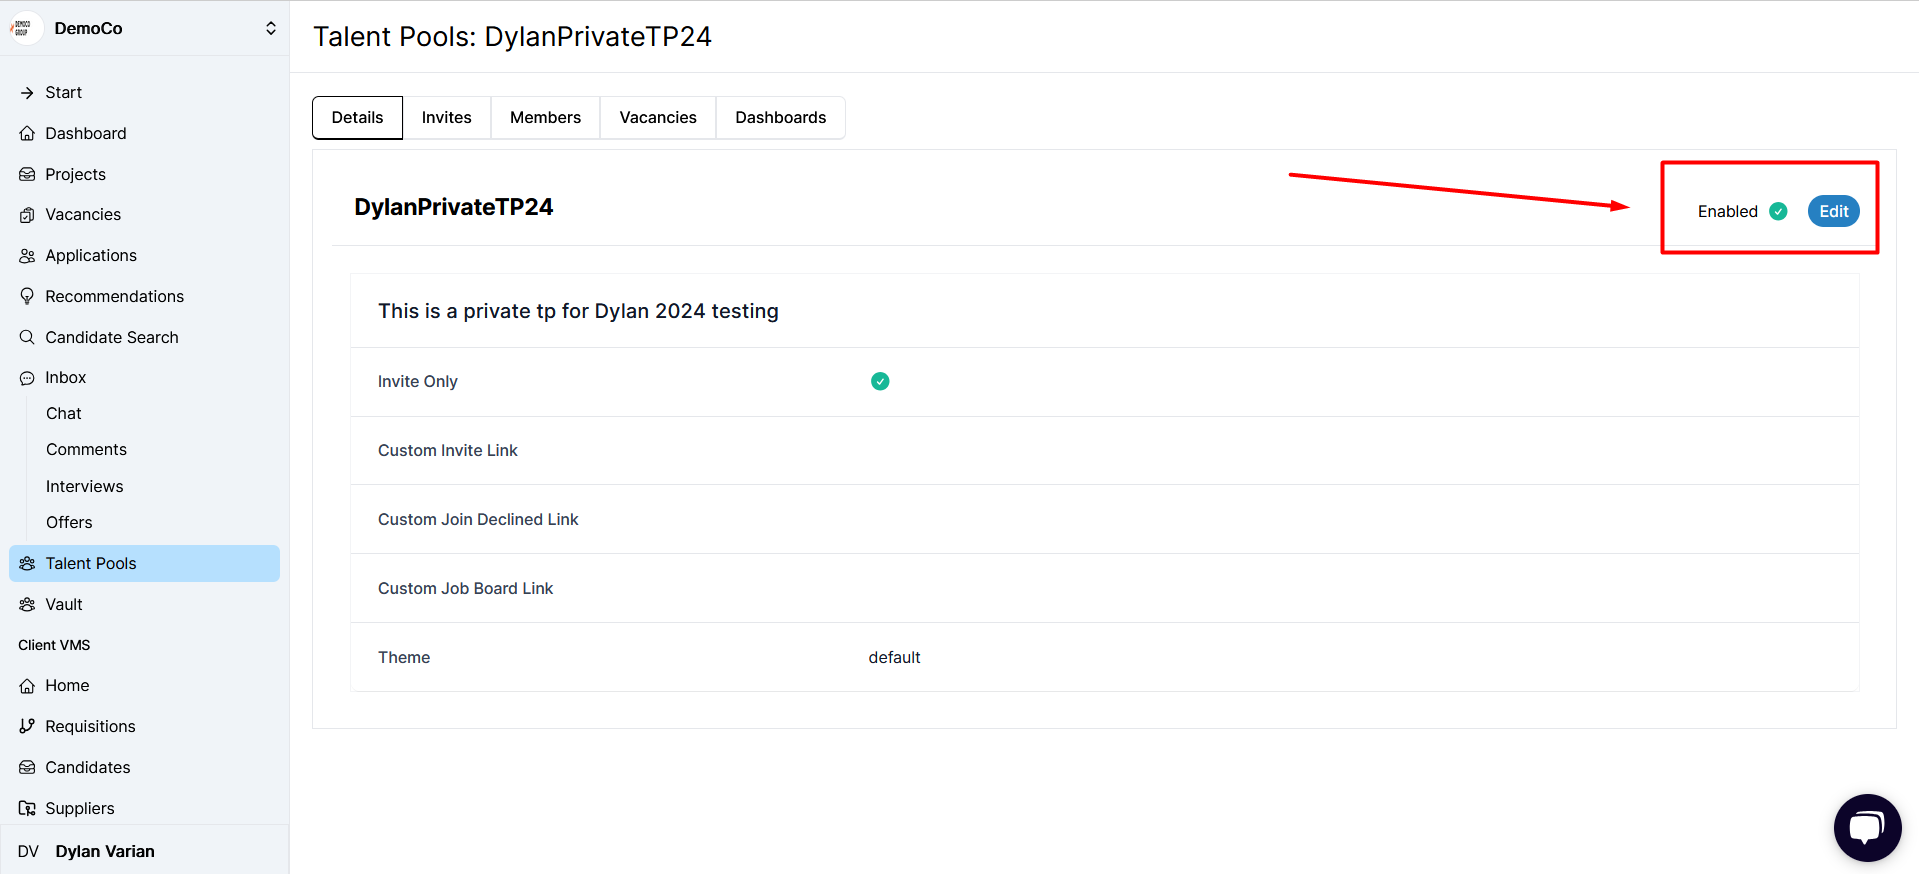Open Inbox in the sidebar
Screen dimensions: 1919x874
coord(144,378)
